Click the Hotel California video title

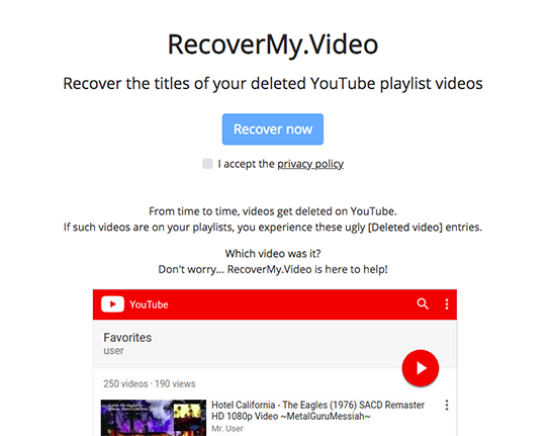(x=318, y=410)
